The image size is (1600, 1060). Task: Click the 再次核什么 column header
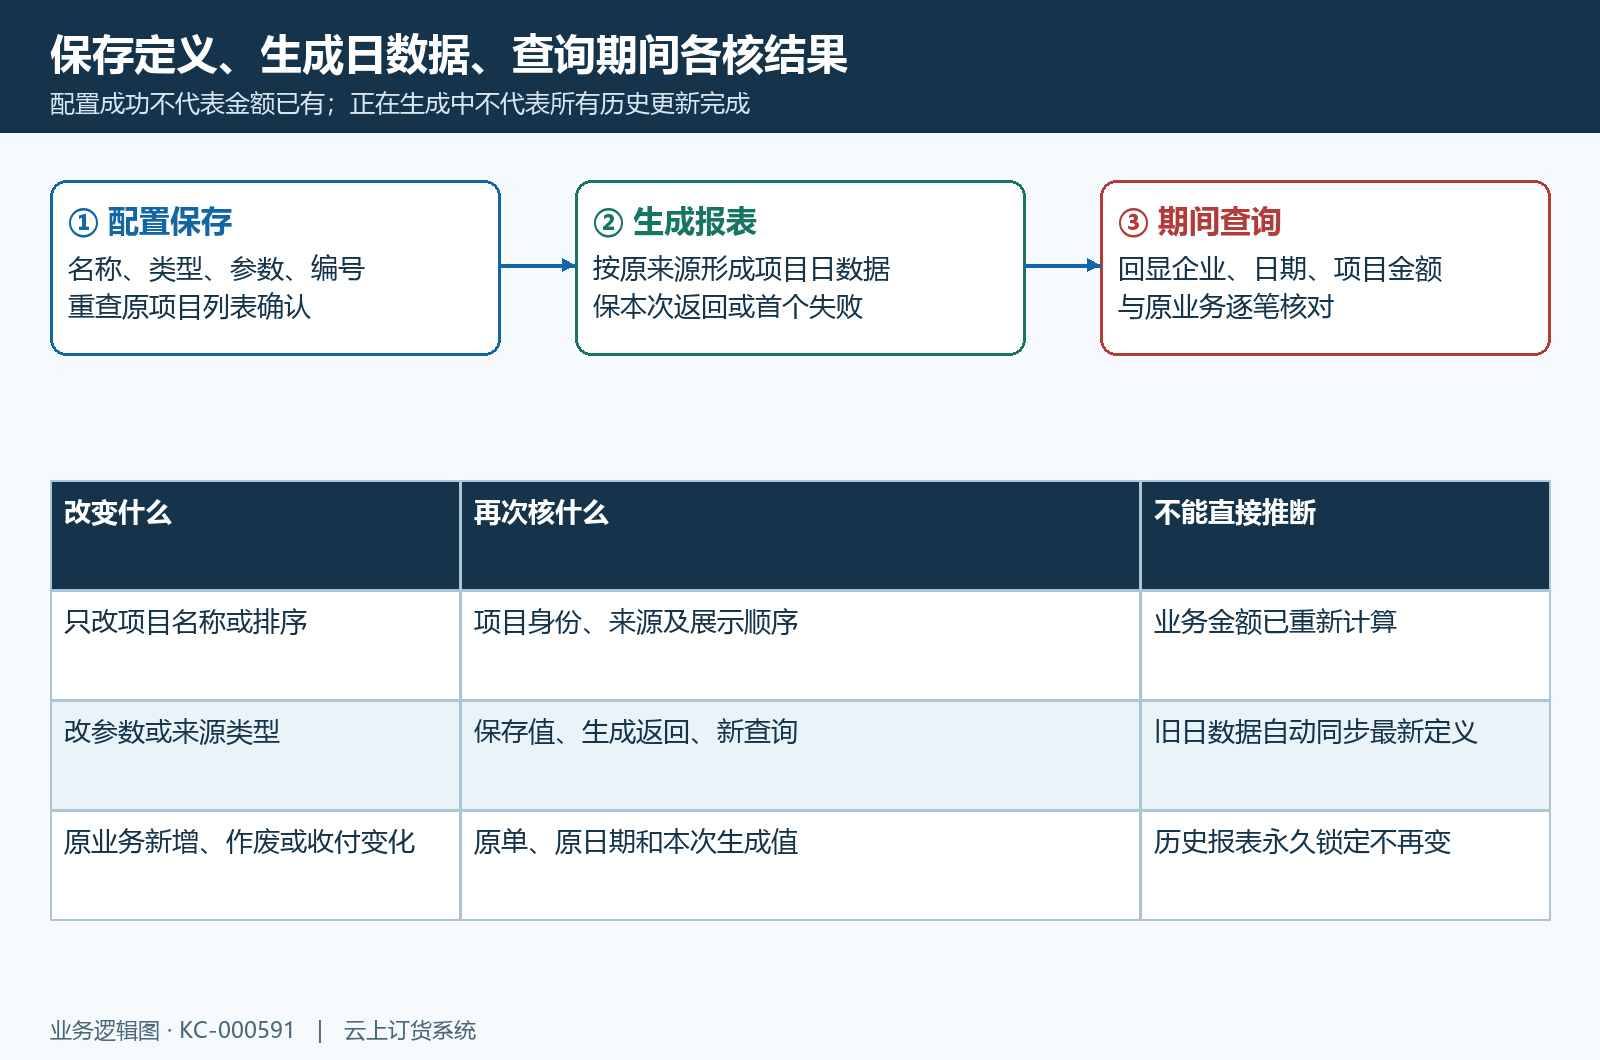800,535
